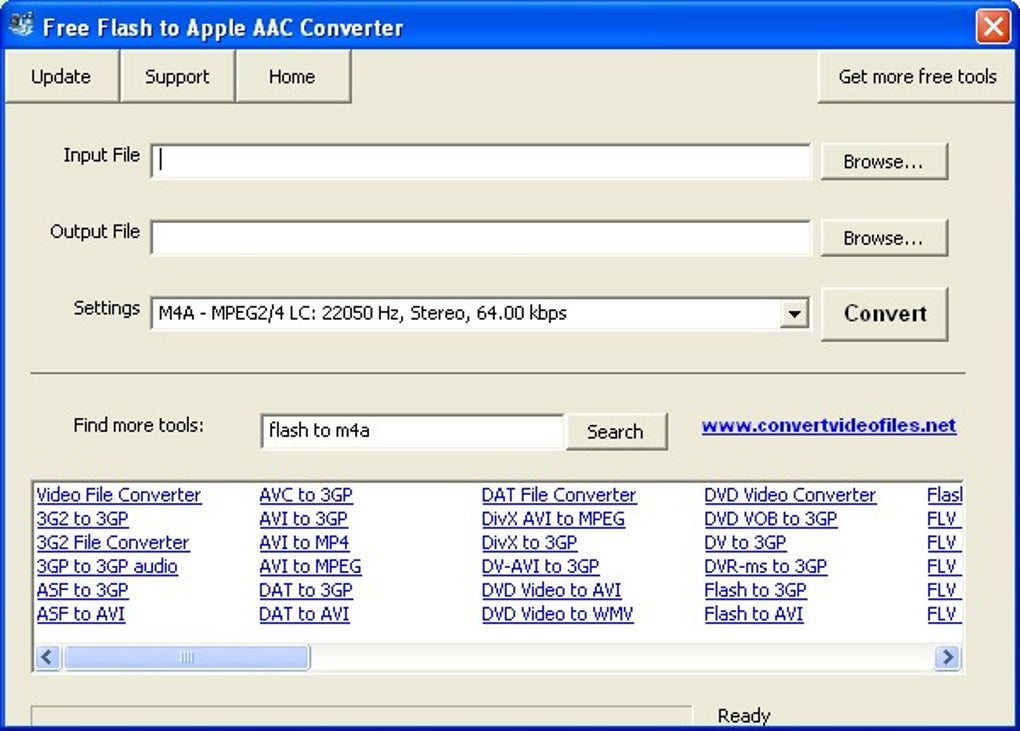Open the AVC to 3GP link
The image size is (1020, 731).
306,495
